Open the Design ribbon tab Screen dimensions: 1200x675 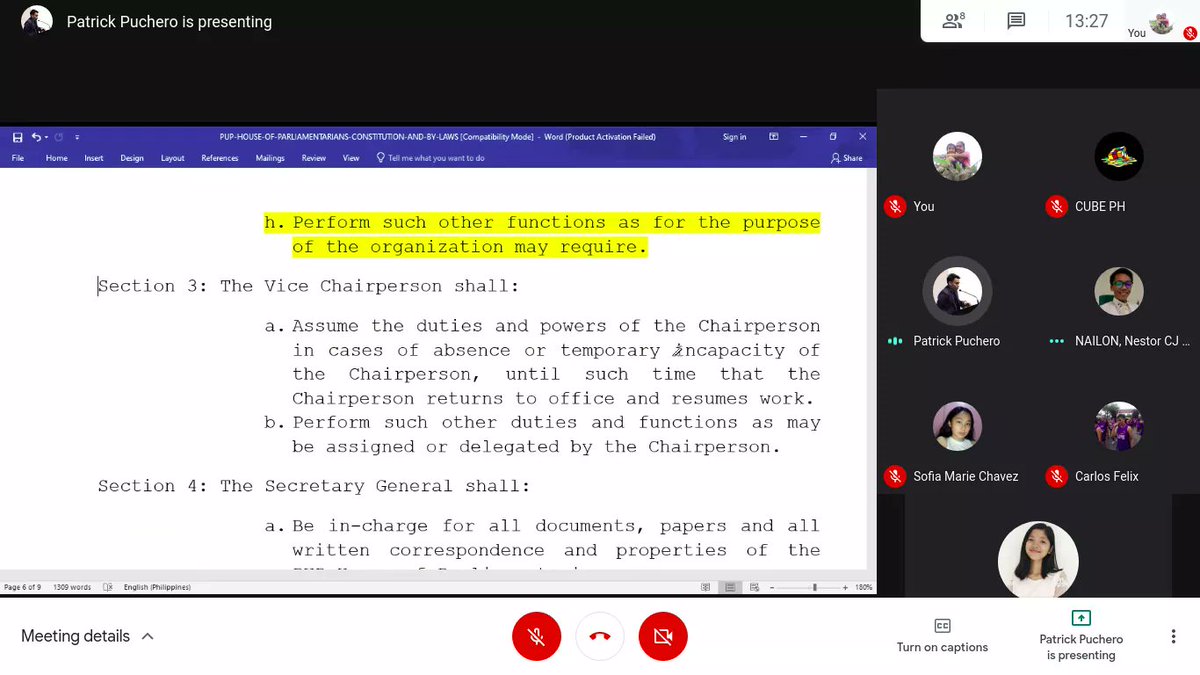(x=132, y=158)
